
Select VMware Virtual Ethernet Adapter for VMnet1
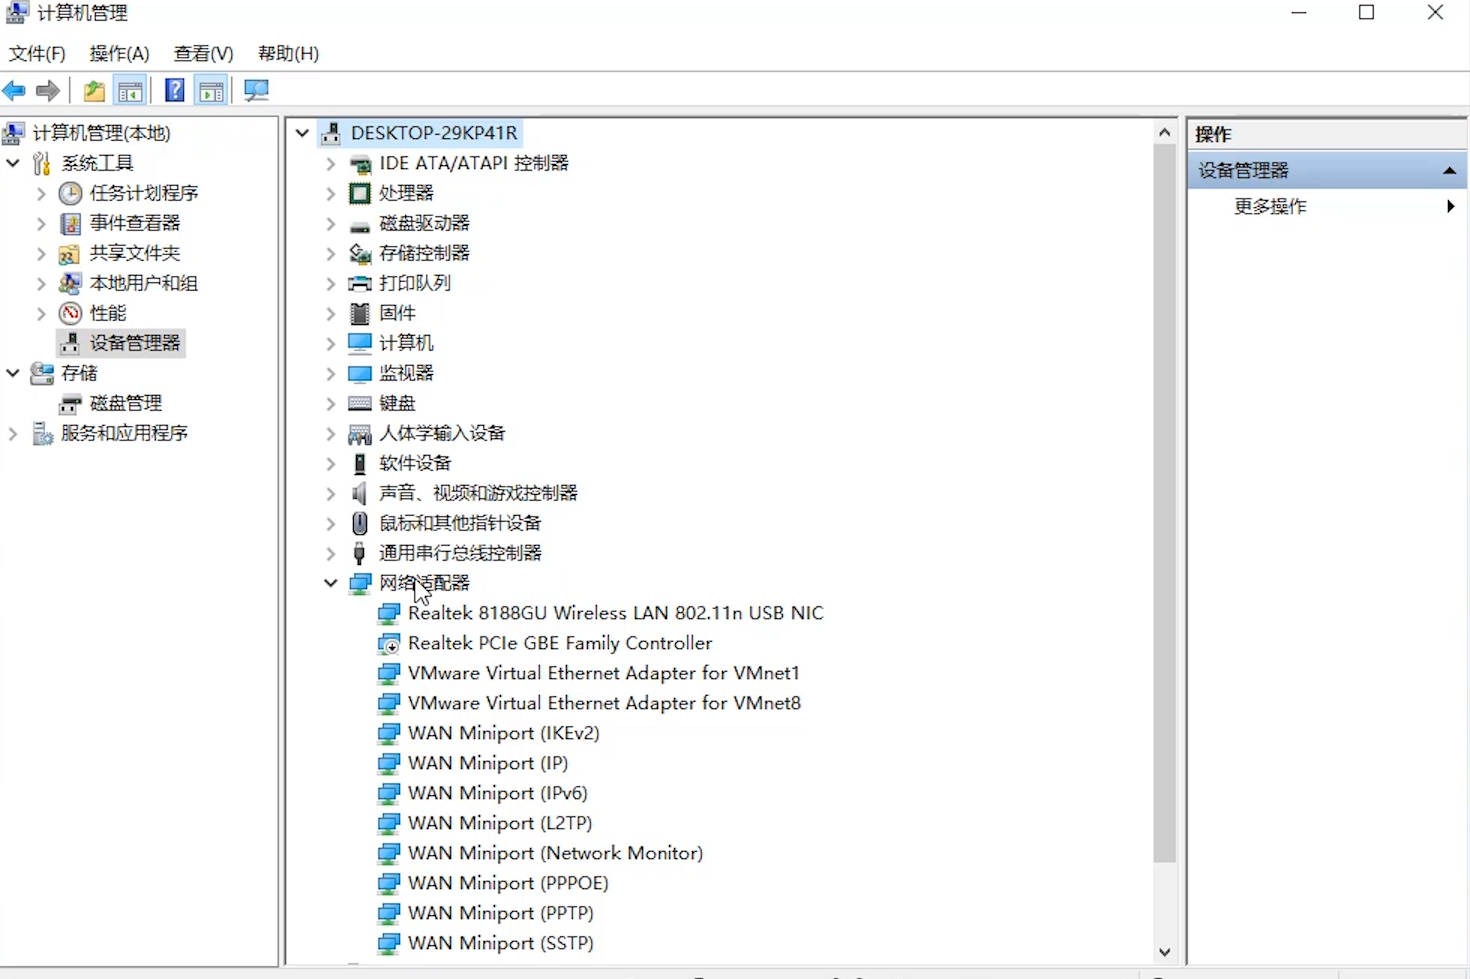[x=604, y=673]
